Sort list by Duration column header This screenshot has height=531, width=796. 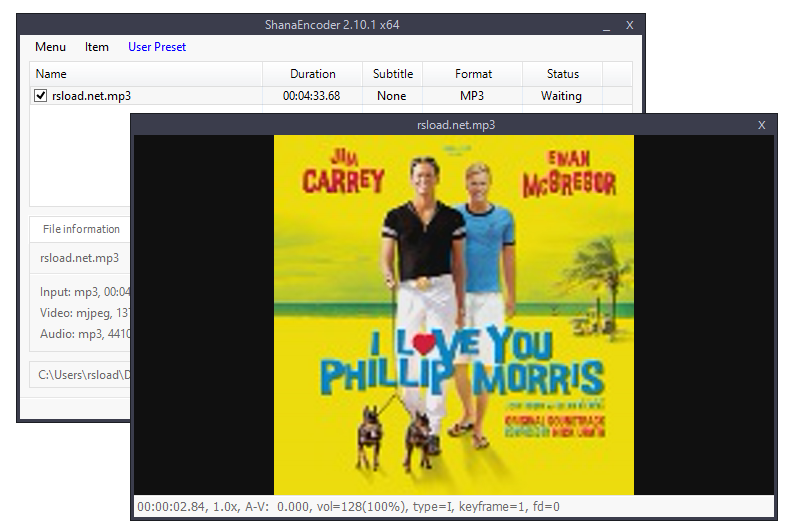click(x=312, y=74)
